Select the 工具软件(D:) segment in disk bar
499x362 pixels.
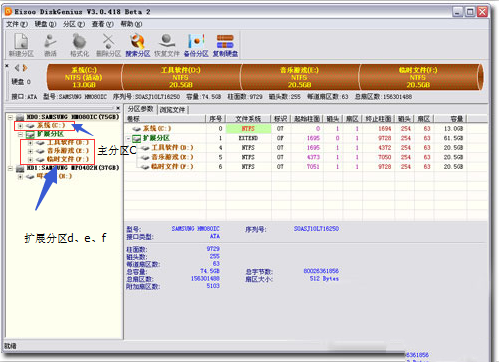click(x=181, y=77)
